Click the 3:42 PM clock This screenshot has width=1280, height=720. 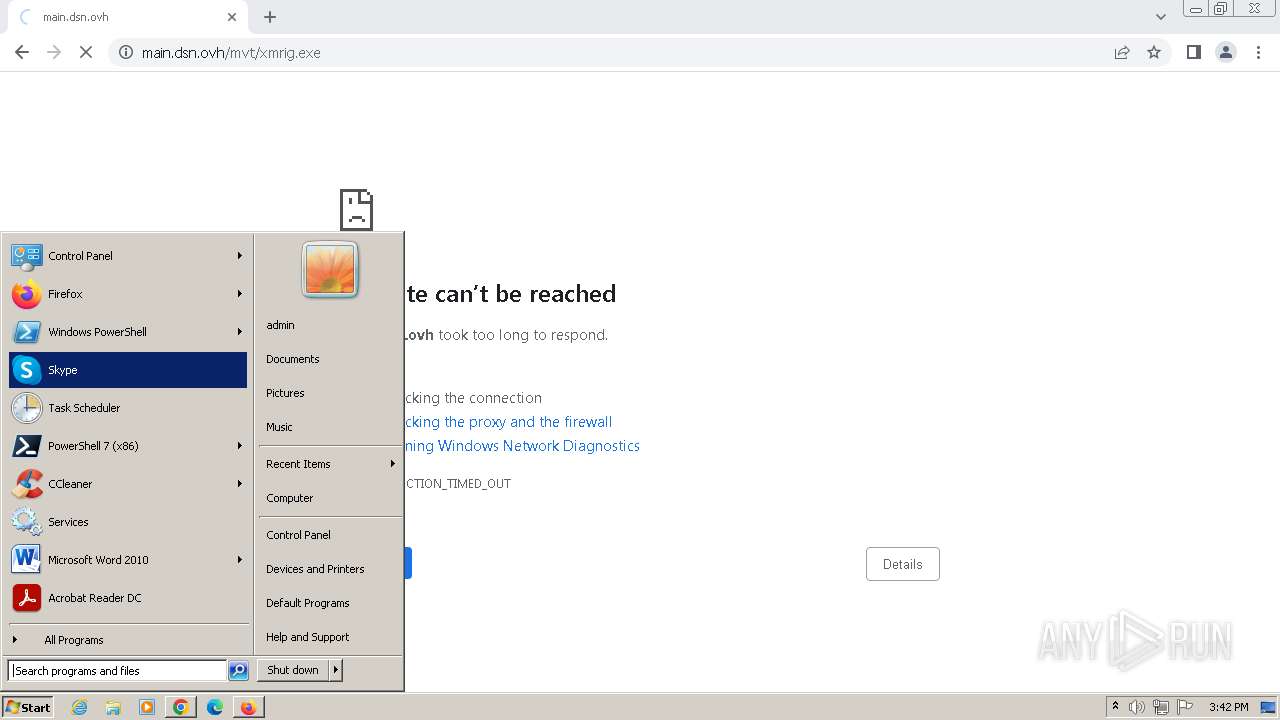pyautogui.click(x=1228, y=707)
